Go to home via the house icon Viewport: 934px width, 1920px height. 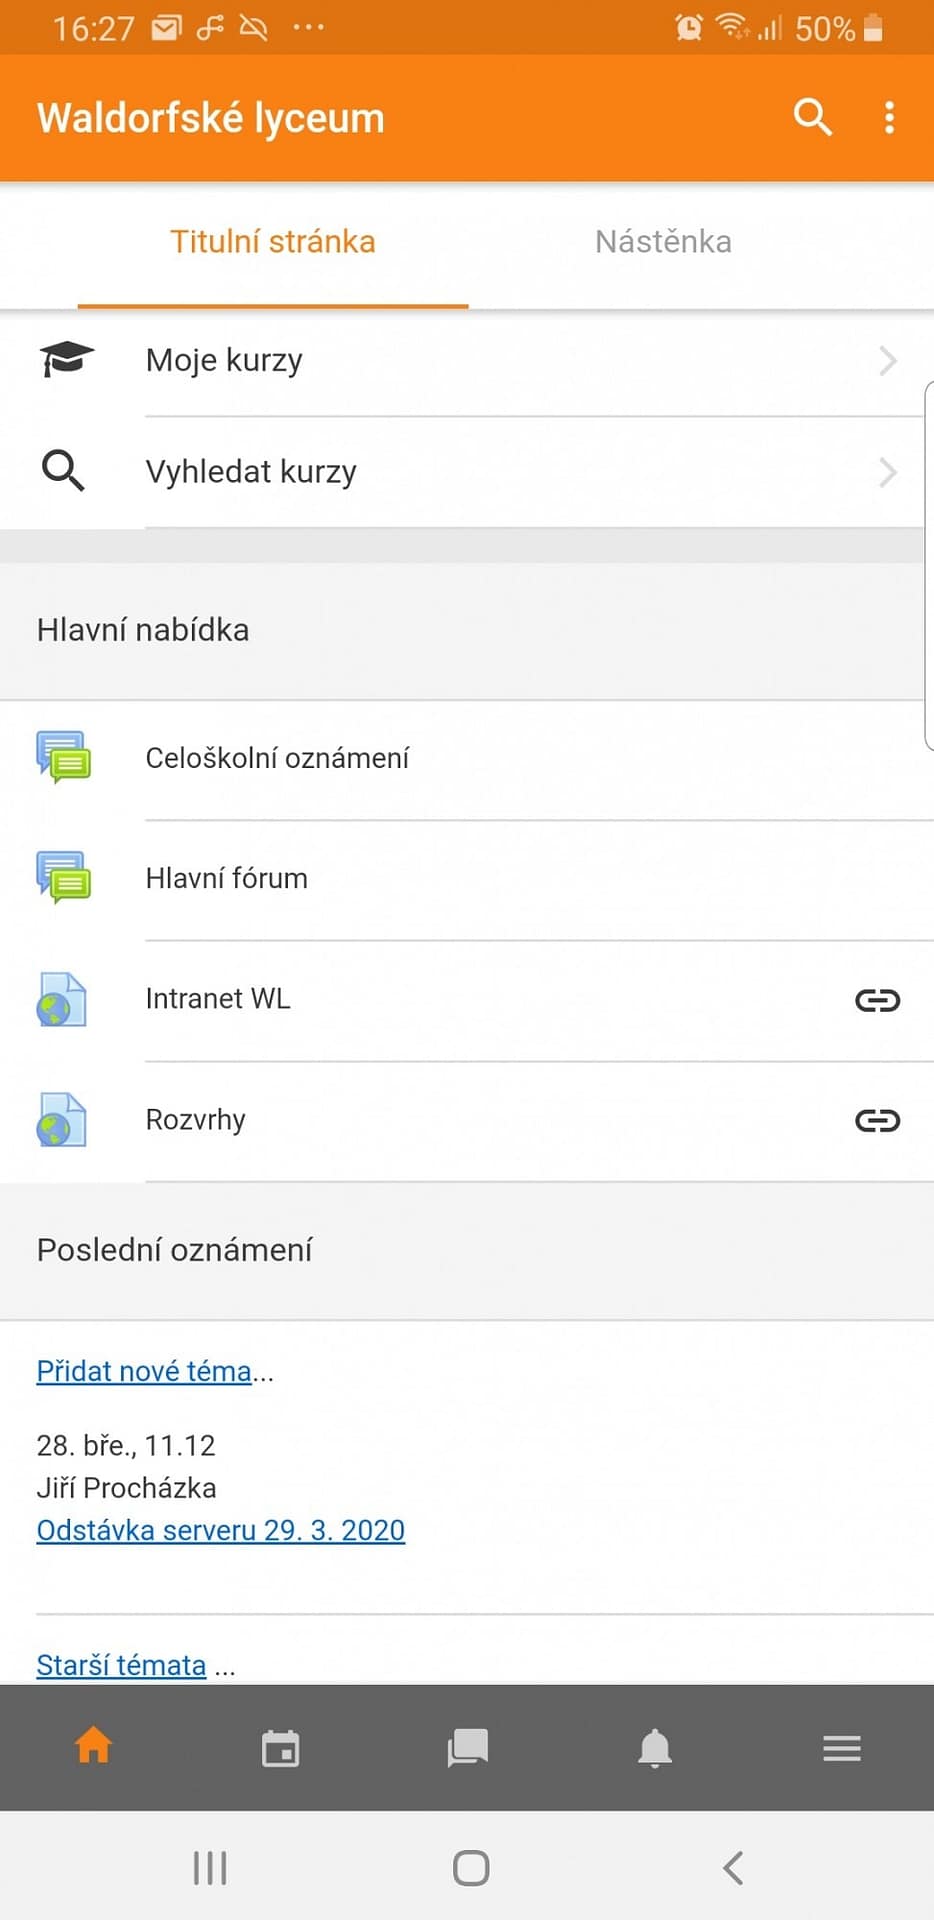point(93,1746)
